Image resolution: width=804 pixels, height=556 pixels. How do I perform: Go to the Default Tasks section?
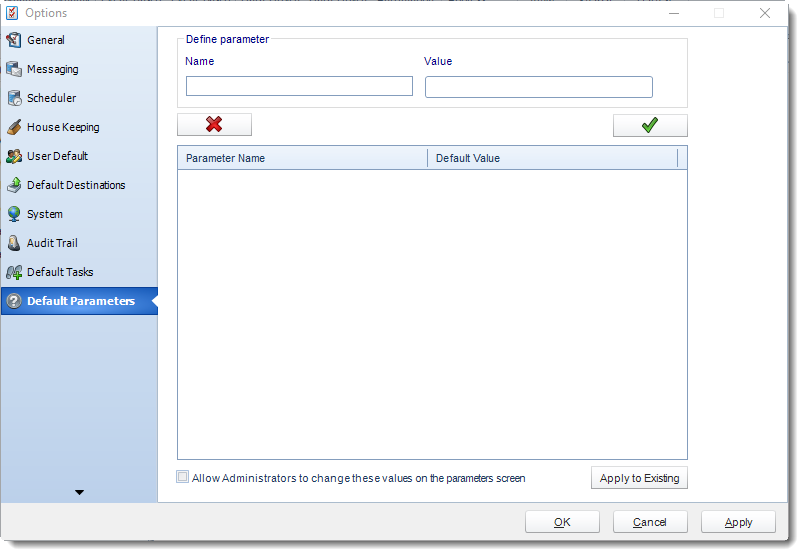coord(79,272)
